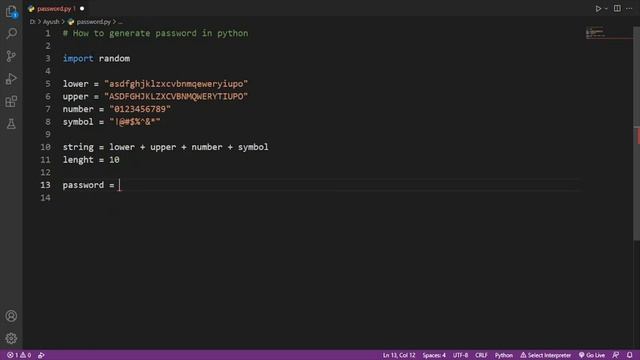Click the number string "0123456789"

click(140, 109)
